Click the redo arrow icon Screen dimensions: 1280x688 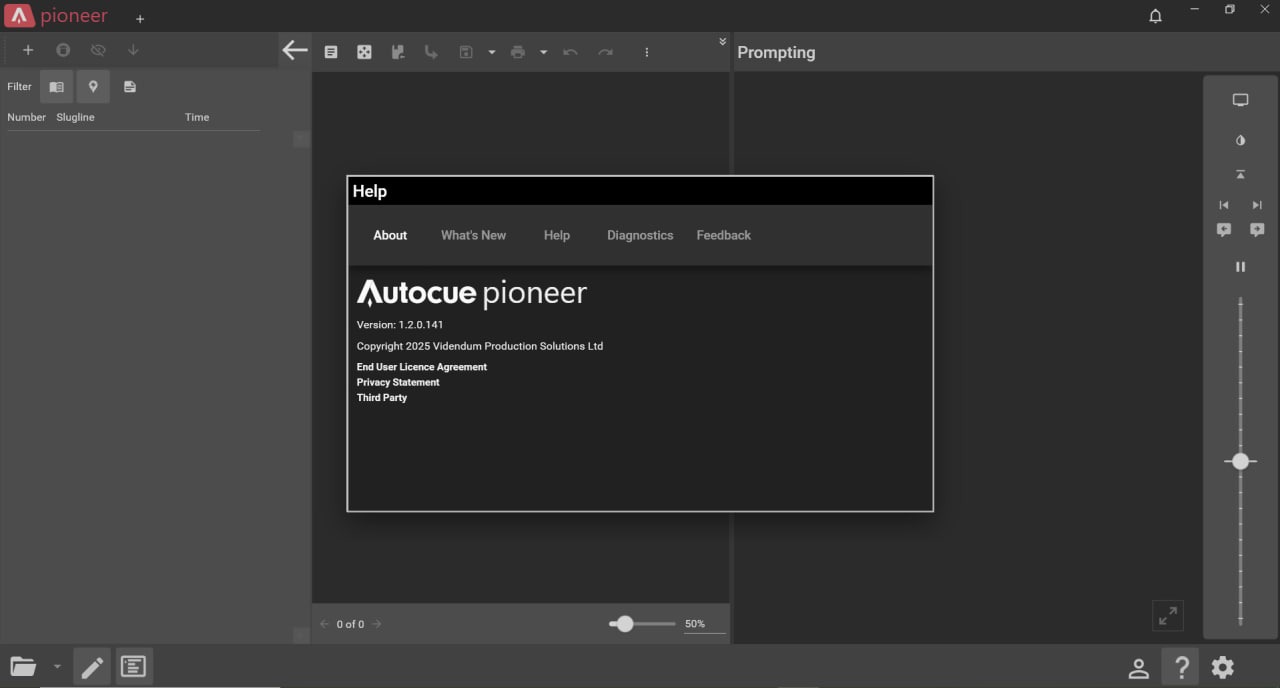click(605, 52)
